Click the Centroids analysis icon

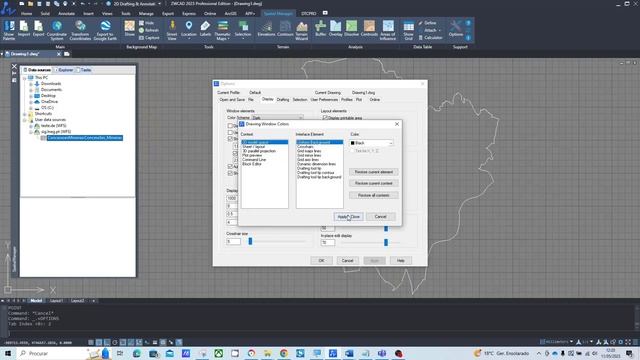(x=369, y=29)
